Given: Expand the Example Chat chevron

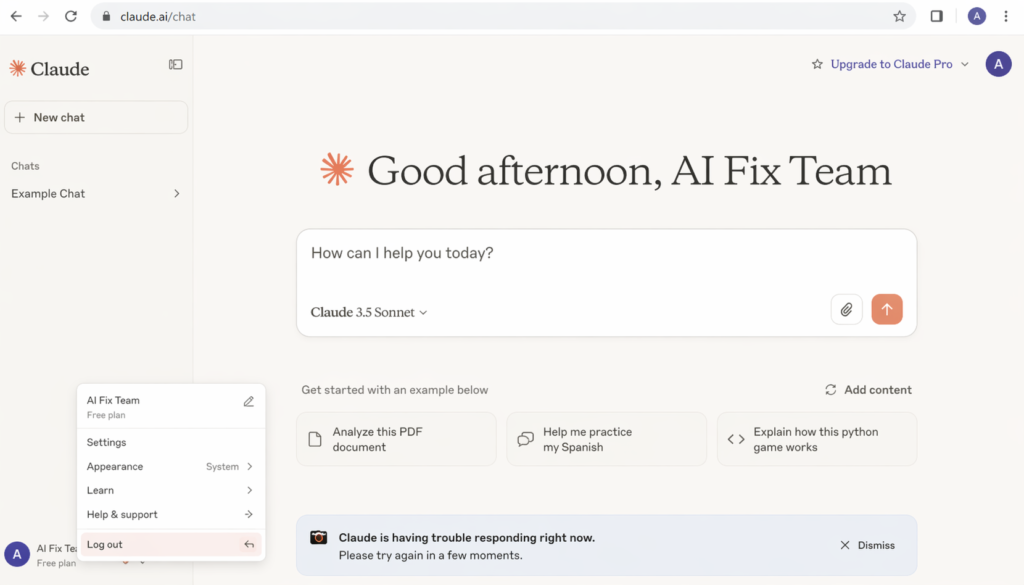Looking at the screenshot, I should click(x=177, y=194).
